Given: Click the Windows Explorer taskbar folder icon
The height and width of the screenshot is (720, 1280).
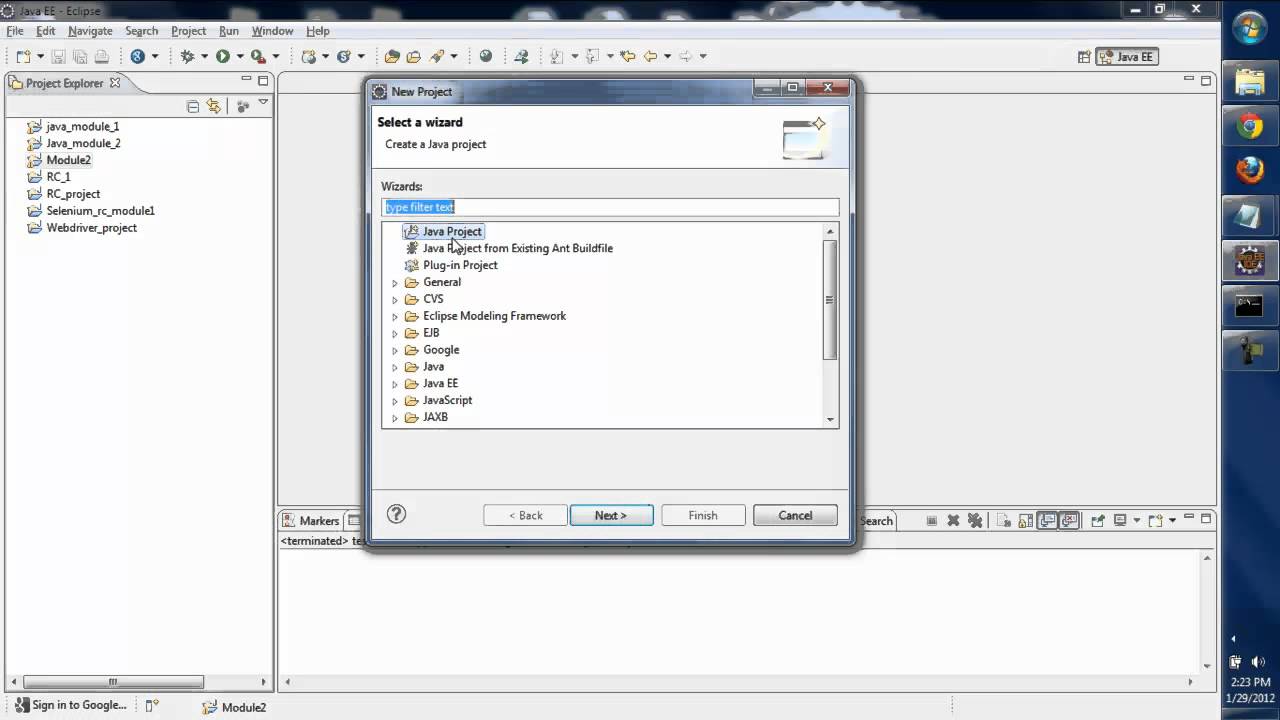Looking at the screenshot, I should (x=1249, y=81).
